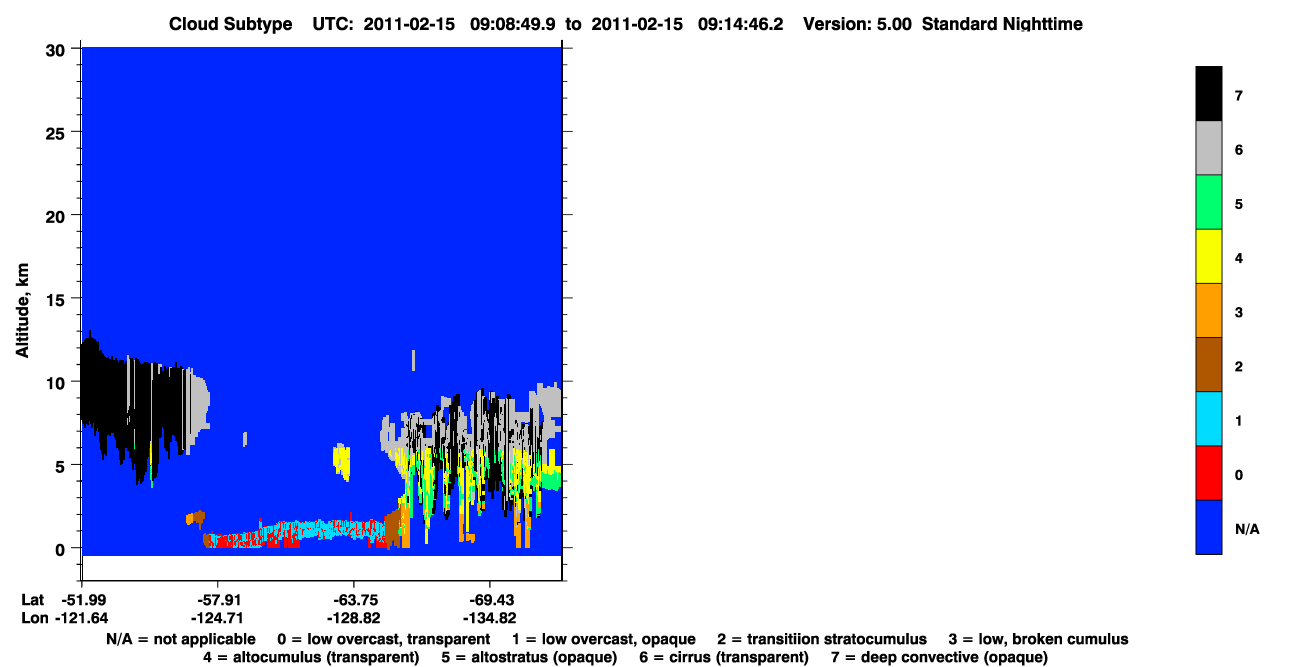The image size is (1300, 667).
Task: Click the black color swatch labeled 7
Action: (x=1209, y=94)
